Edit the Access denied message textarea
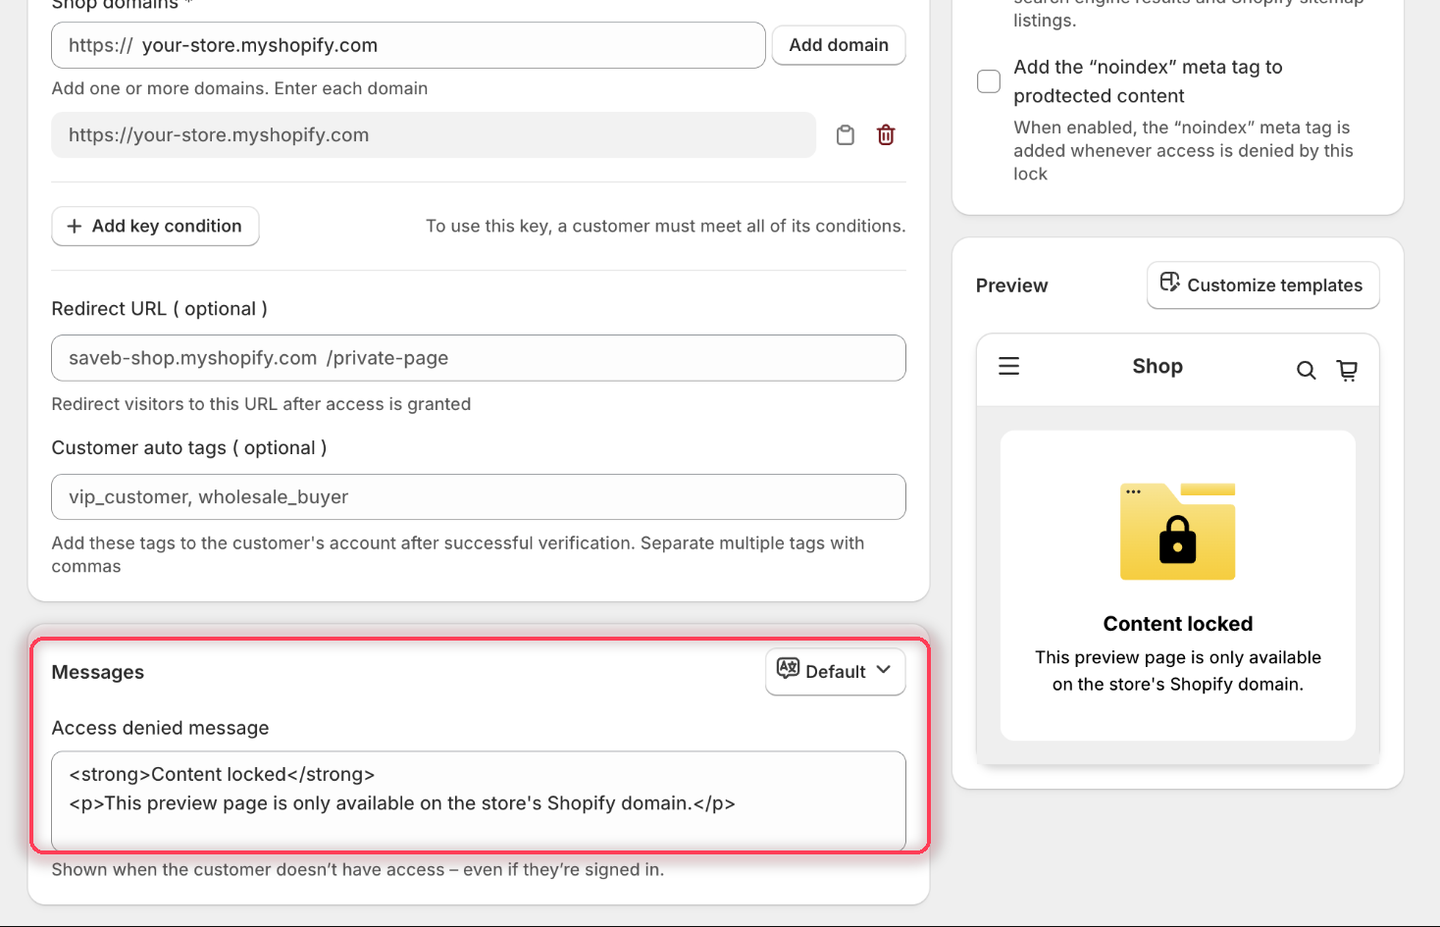Screen dimensions: 1440x927 click(478, 801)
